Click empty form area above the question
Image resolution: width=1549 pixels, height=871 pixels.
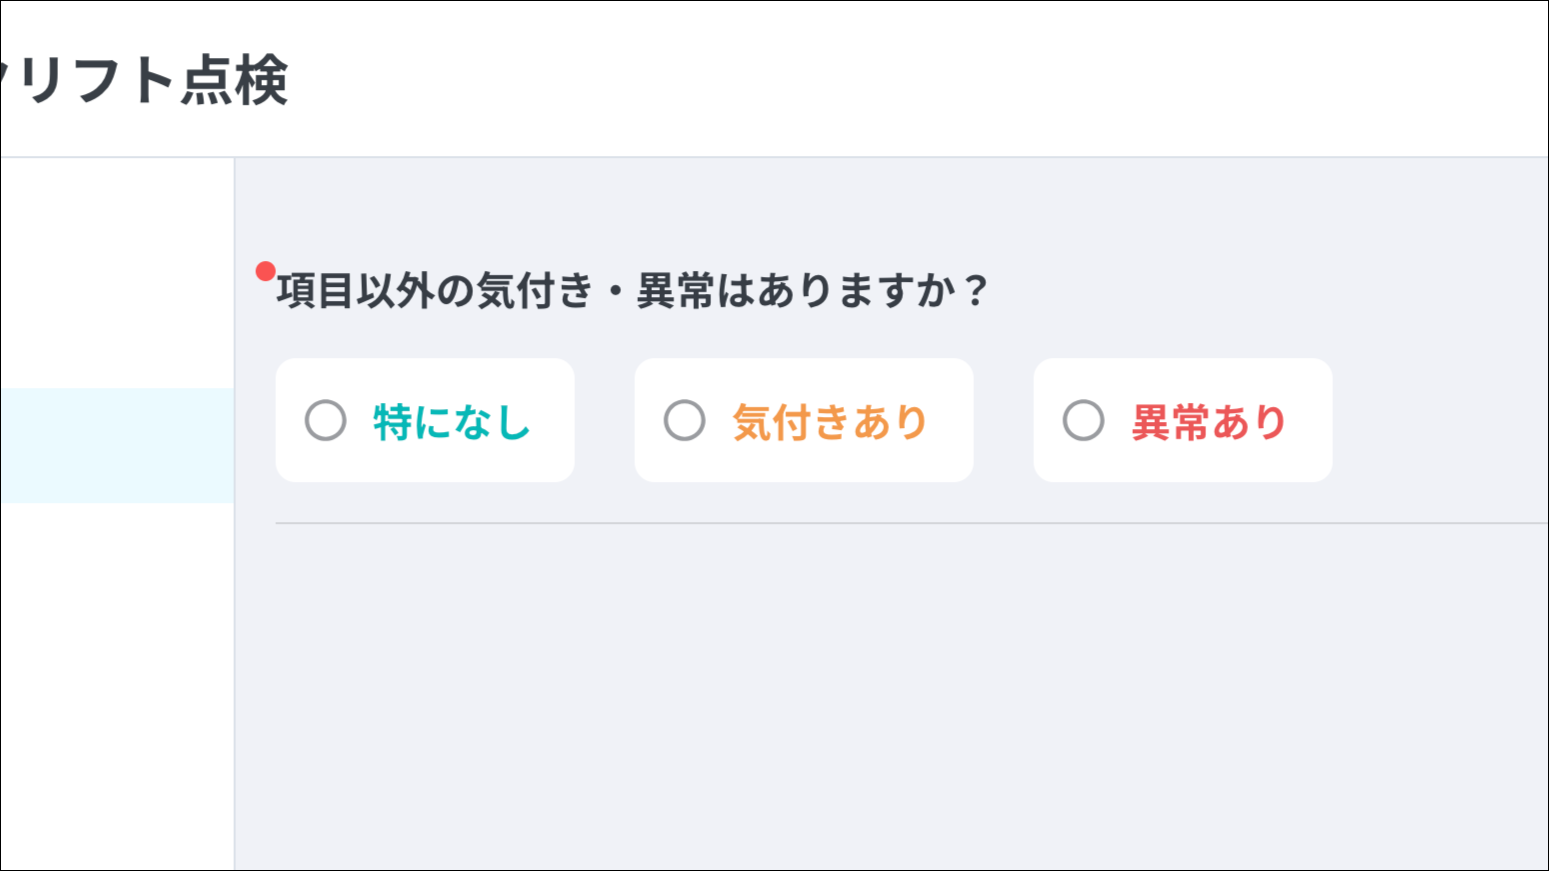(890, 205)
